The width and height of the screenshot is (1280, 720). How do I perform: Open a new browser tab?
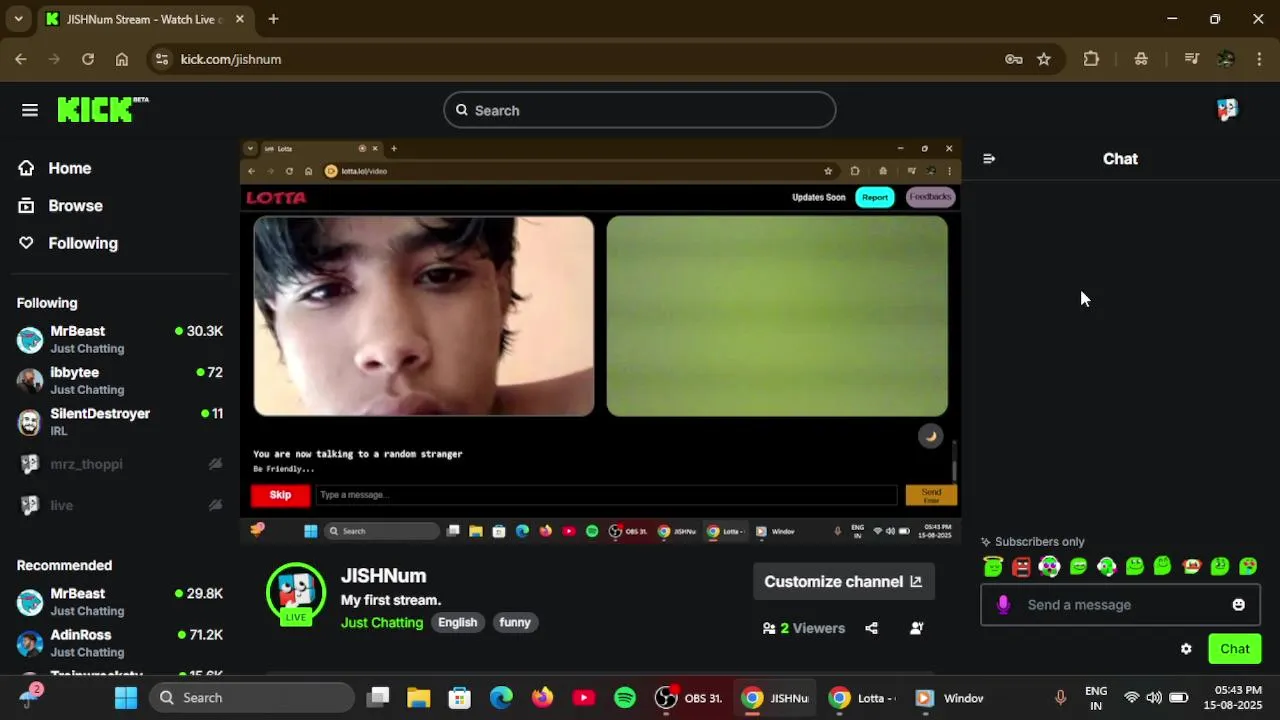(273, 19)
